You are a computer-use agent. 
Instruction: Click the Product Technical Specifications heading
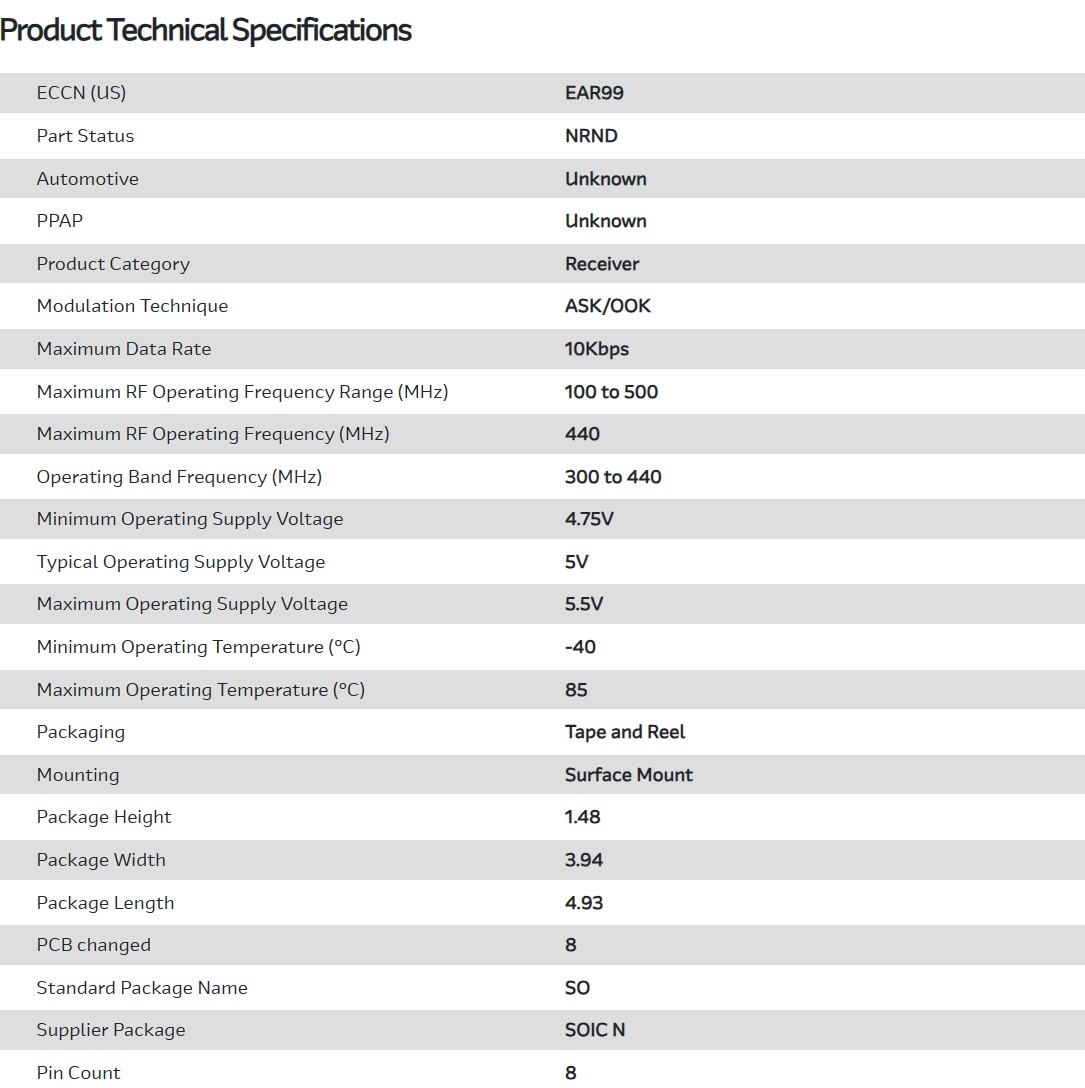[206, 31]
